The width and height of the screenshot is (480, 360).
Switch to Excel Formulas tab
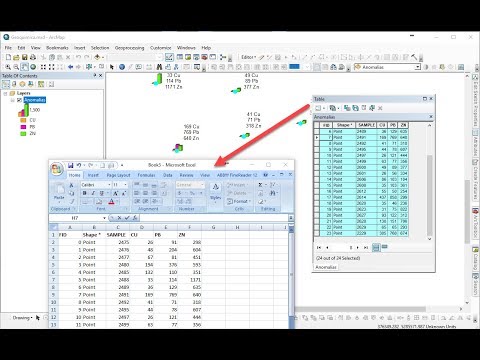tap(146, 175)
